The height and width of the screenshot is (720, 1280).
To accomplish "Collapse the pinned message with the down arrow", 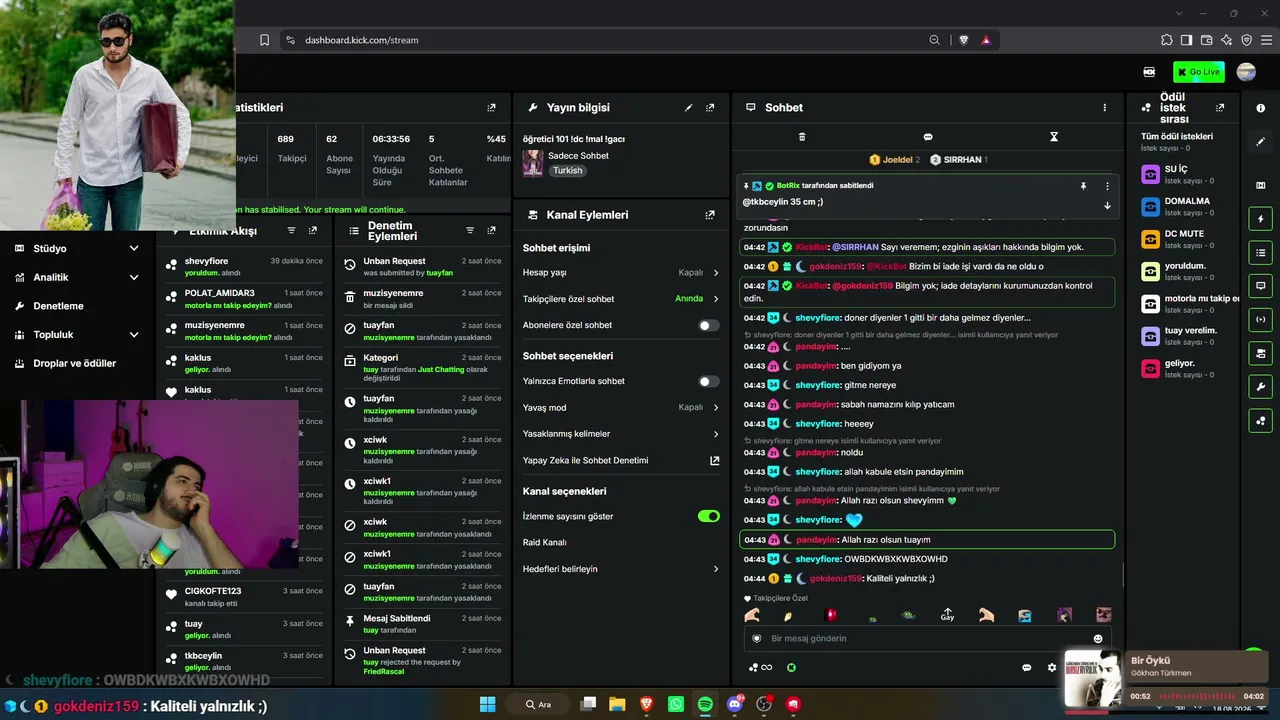I will coord(1107,205).
